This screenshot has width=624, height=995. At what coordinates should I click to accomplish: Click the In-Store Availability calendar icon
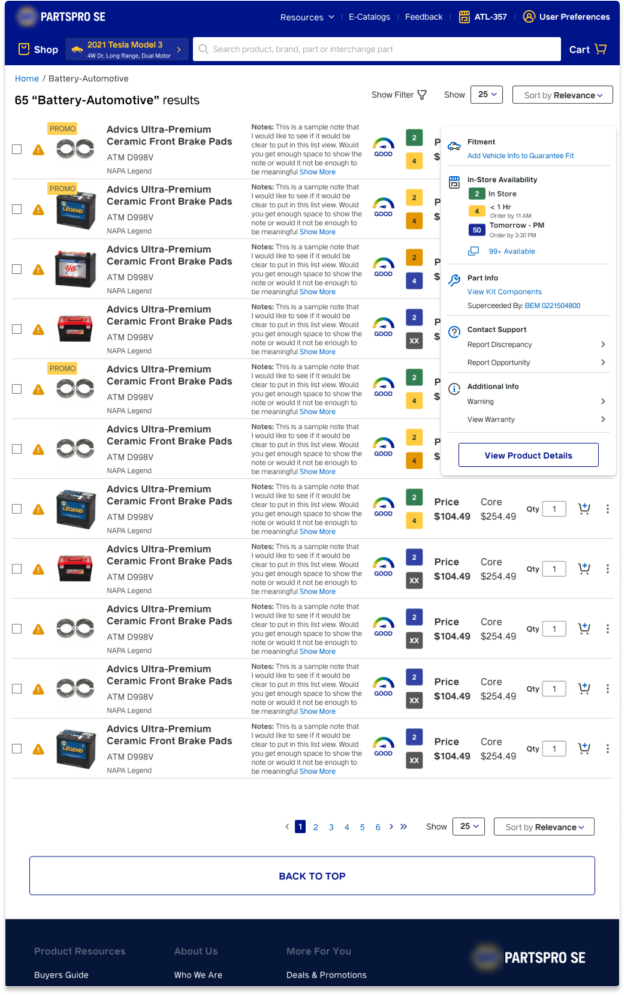click(454, 183)
